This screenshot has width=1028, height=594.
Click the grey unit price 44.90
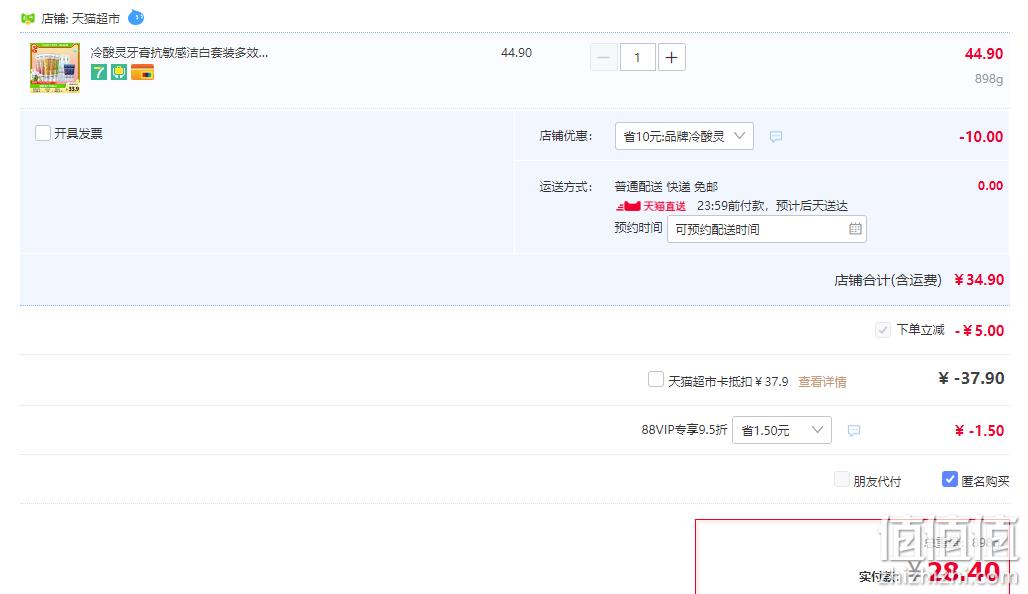click(517, 52)
